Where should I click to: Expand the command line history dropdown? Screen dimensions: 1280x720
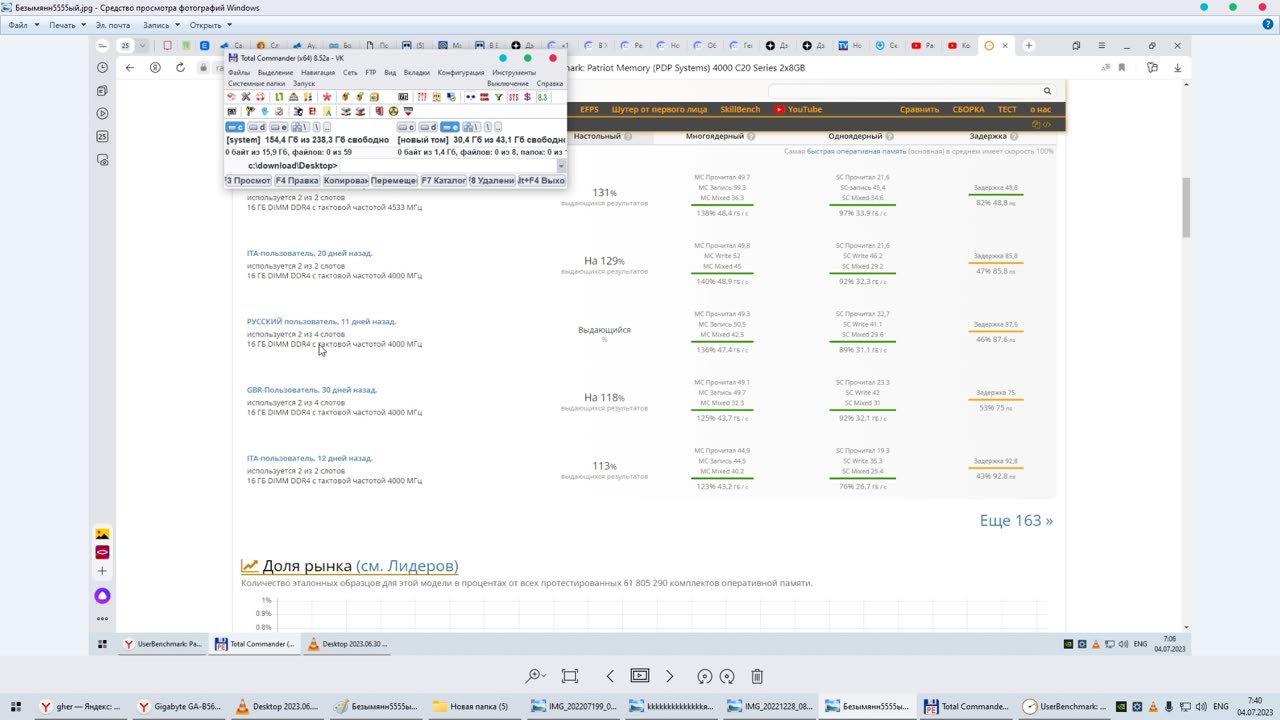(x=561, y=166)
